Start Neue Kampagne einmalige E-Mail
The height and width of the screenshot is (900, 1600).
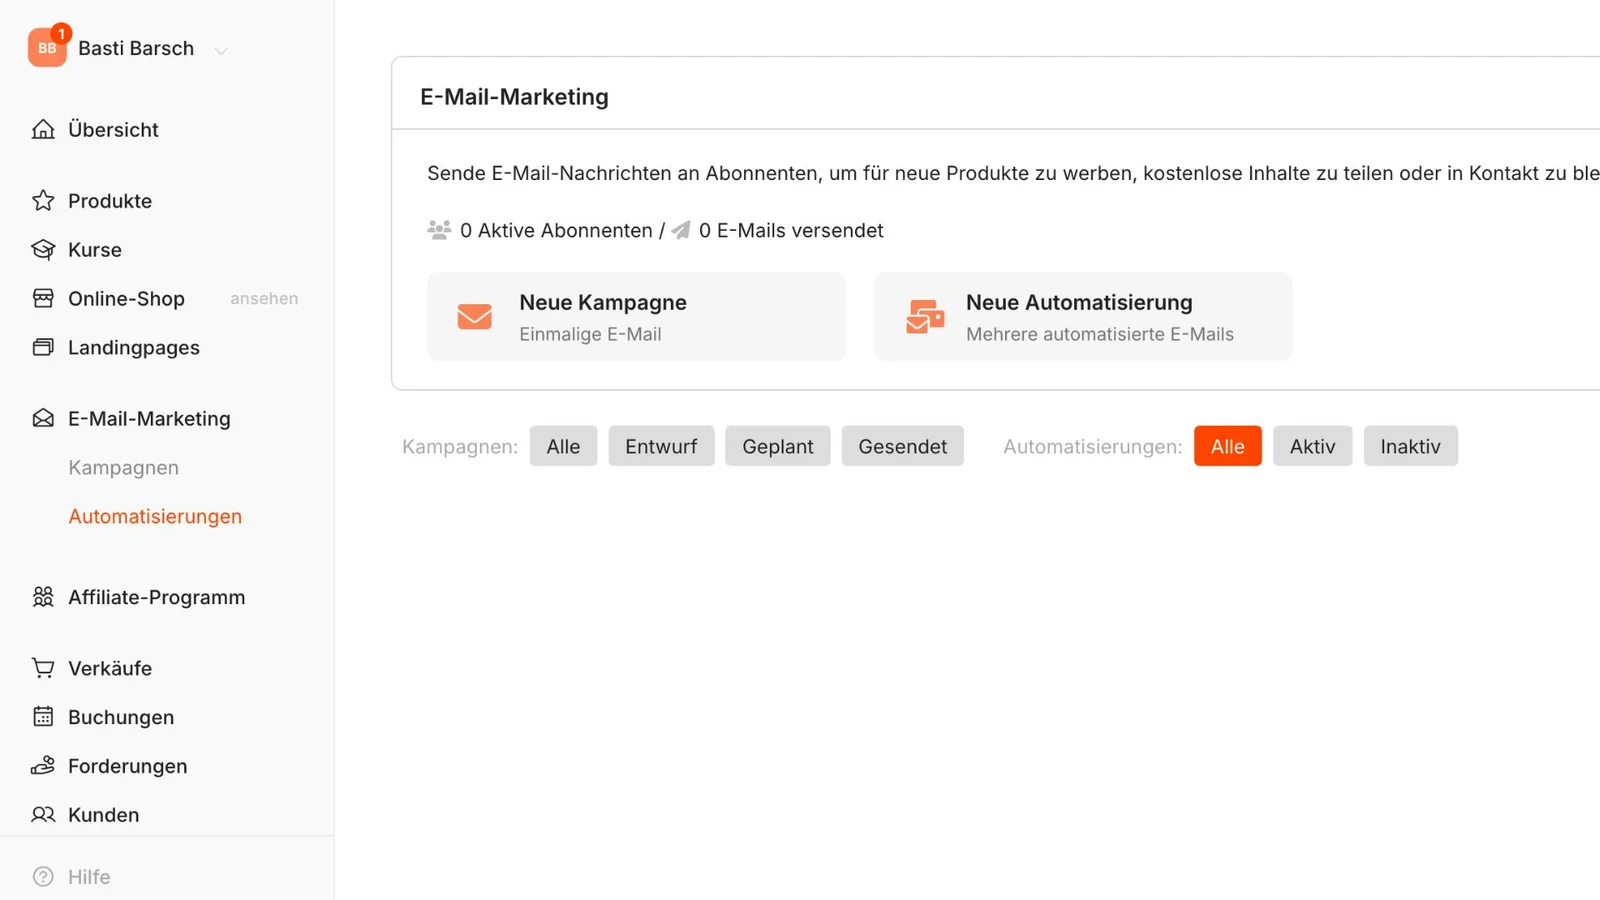coord(636,317)
